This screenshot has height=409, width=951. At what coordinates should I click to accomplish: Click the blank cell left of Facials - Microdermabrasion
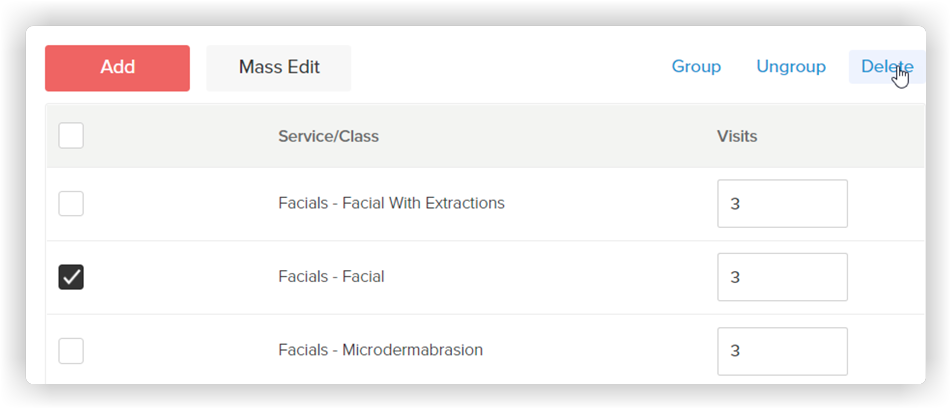(176, 351)
